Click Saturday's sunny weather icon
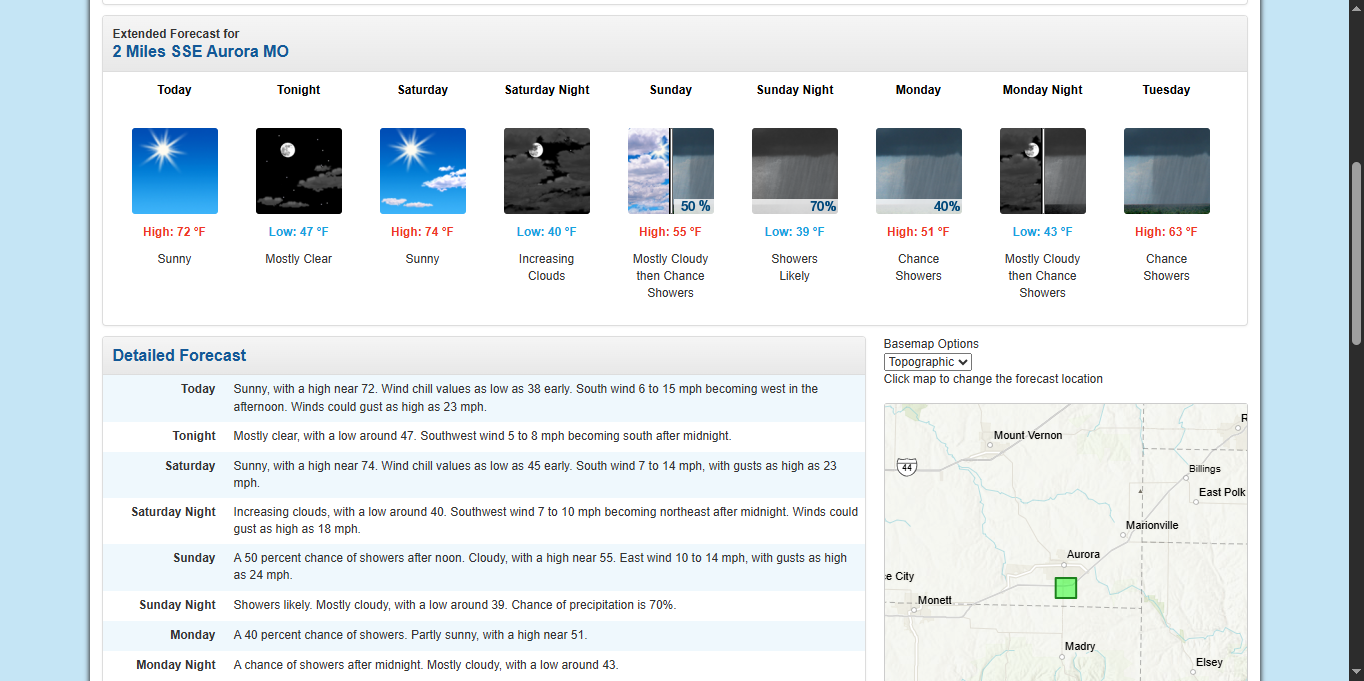Screen dimensions: 1364x681 [422, 171]
